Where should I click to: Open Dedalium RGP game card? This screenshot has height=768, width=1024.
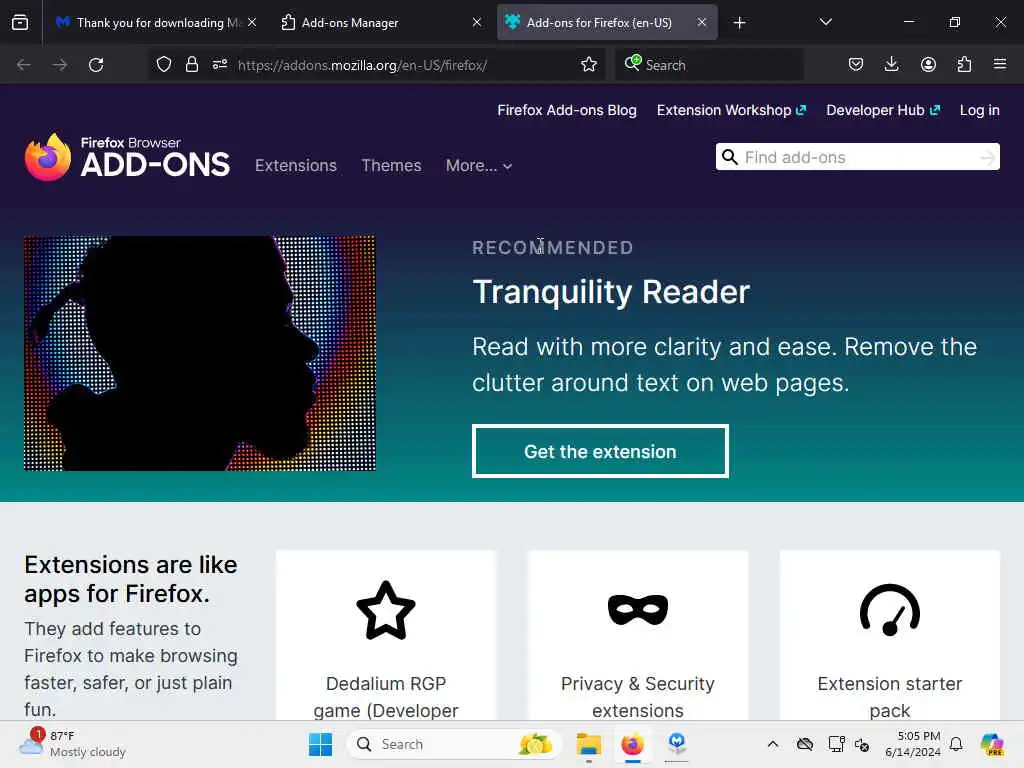[386, 635]
